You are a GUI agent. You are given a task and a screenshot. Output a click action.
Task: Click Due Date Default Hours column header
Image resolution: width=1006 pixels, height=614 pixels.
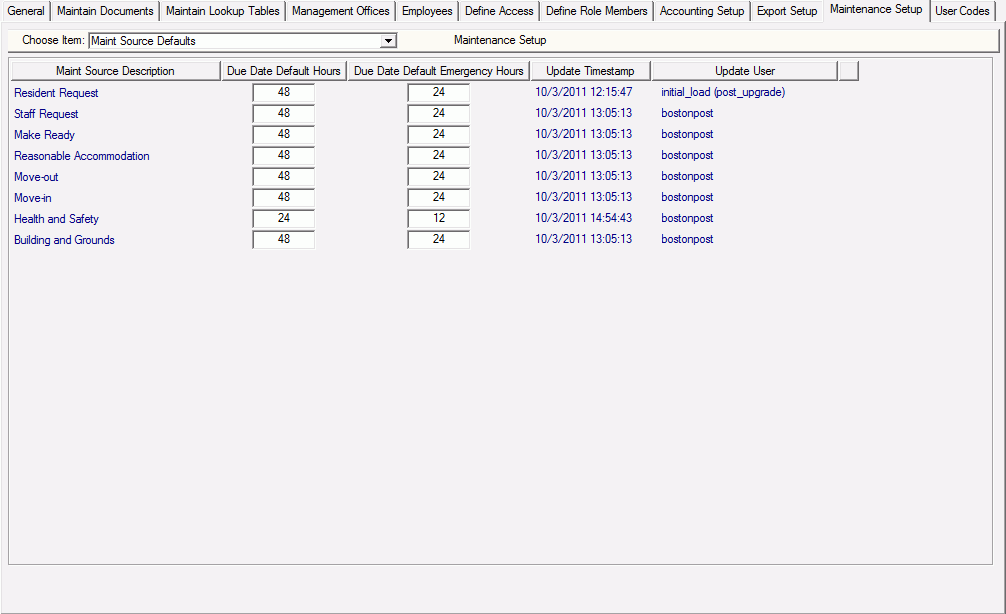click(284, 71)
